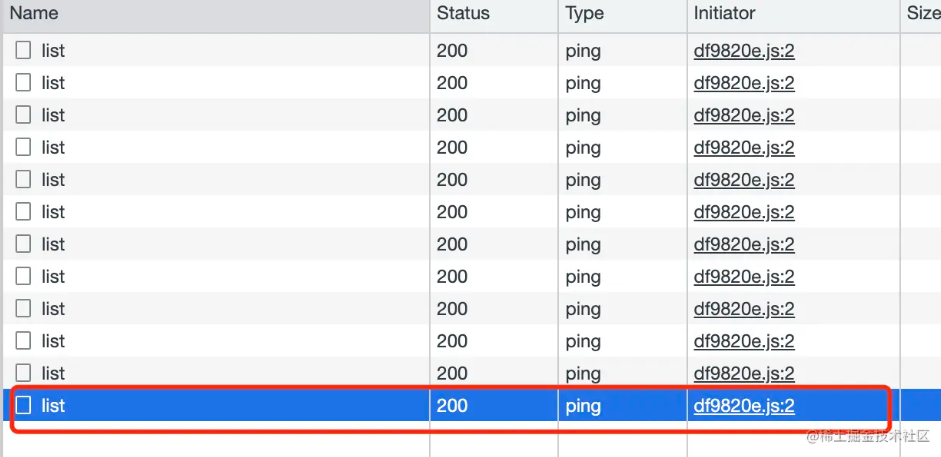Open df9820e.js:2 link in the highlighted row

point(744,406)
